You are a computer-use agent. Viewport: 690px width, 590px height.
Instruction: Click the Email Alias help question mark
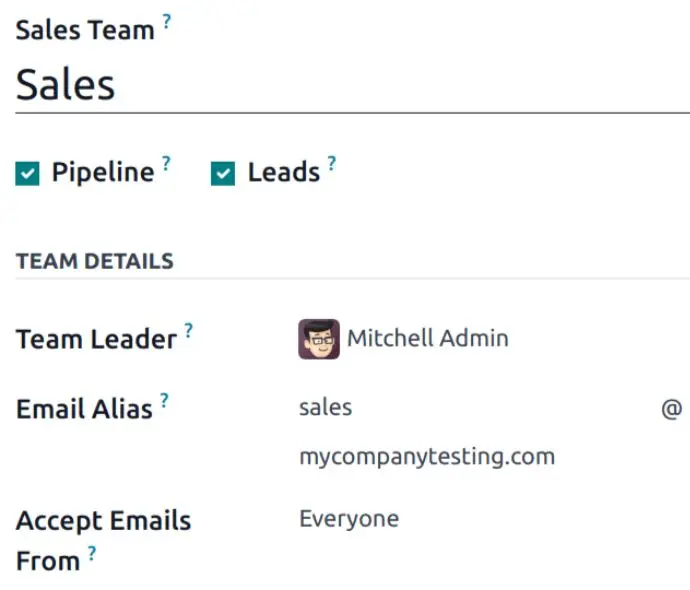(164, 400)
